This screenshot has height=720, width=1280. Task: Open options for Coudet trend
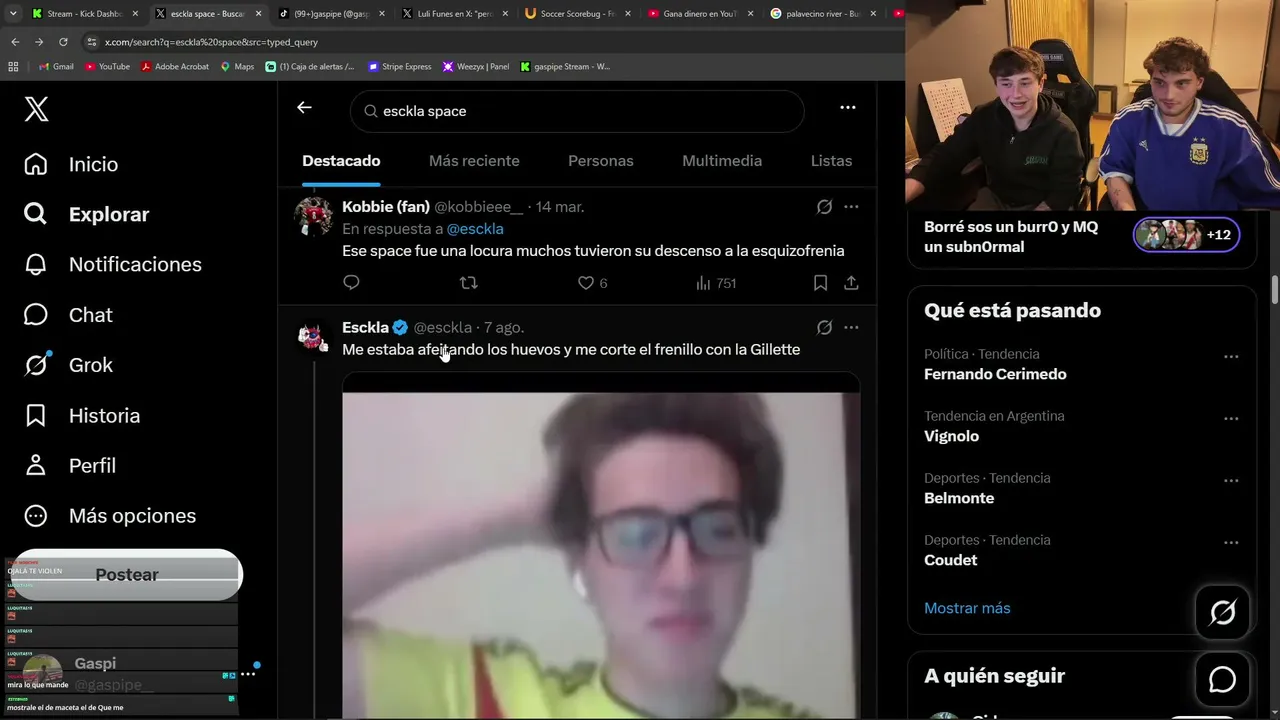coord(1231,542)
